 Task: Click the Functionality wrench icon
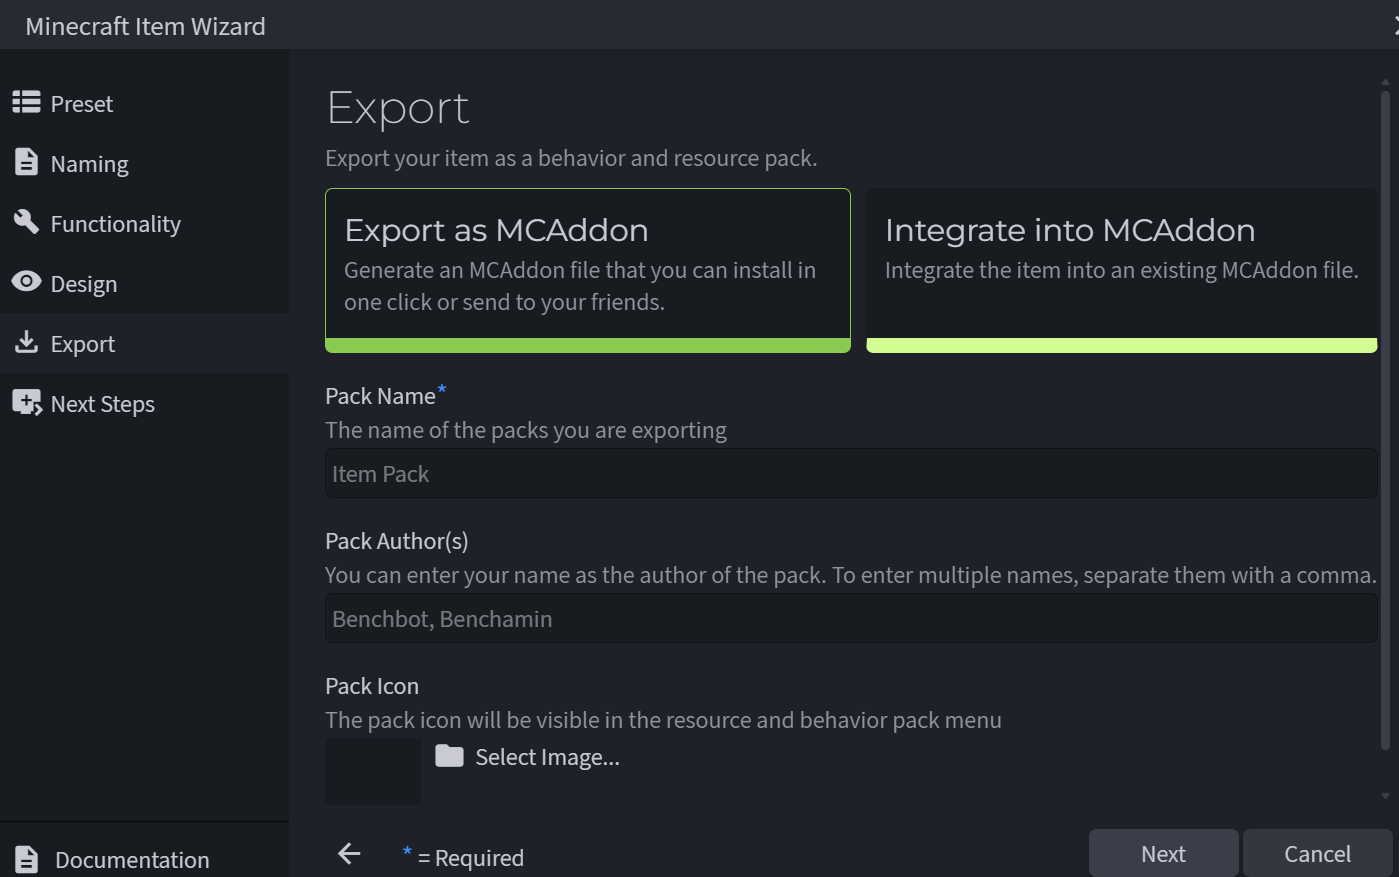coord(26,222)
